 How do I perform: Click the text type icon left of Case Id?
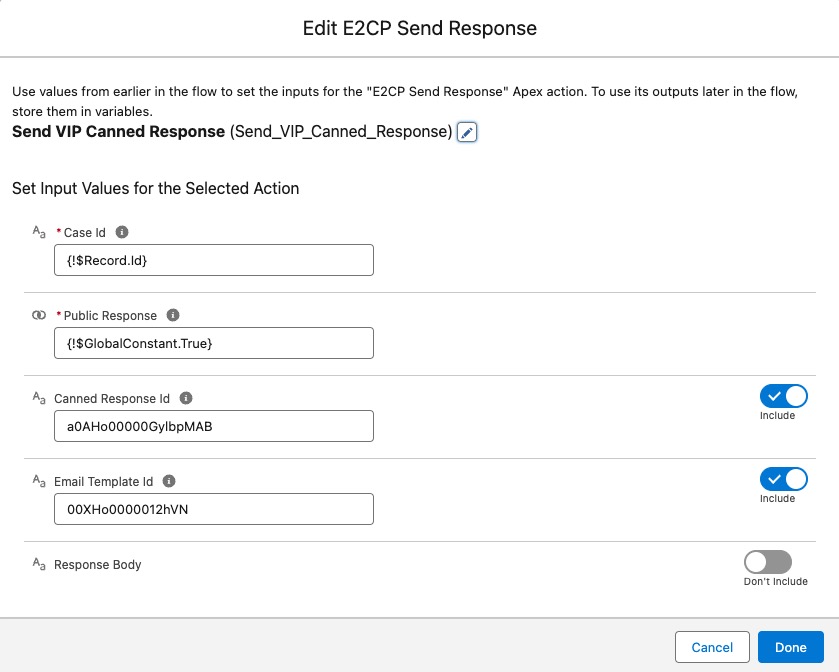click(39, 232)
